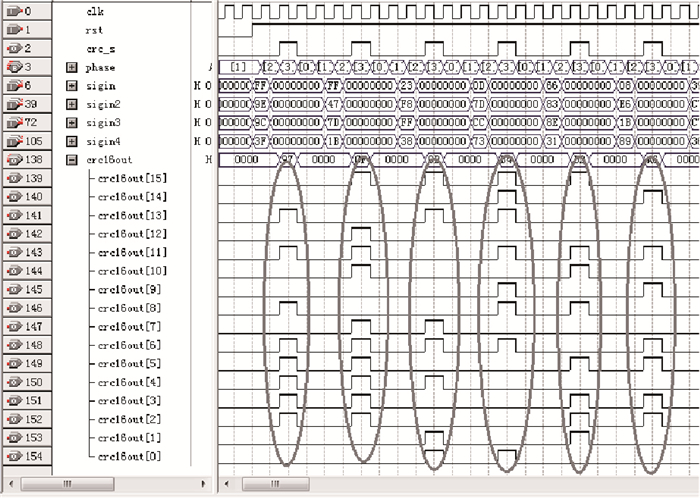
Task: Click the signal list horizontal scrollbar thumb
Action: click(x=67, y=484)
